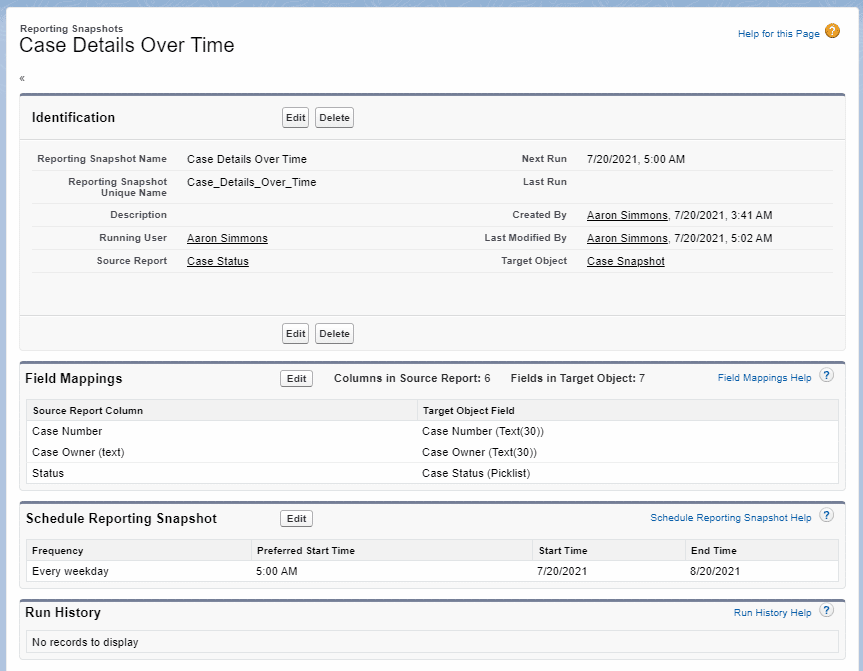Open Aaron Simmons link in Created By row
Image resolution: width=863 pixels, height=671 pixels.
627,215
